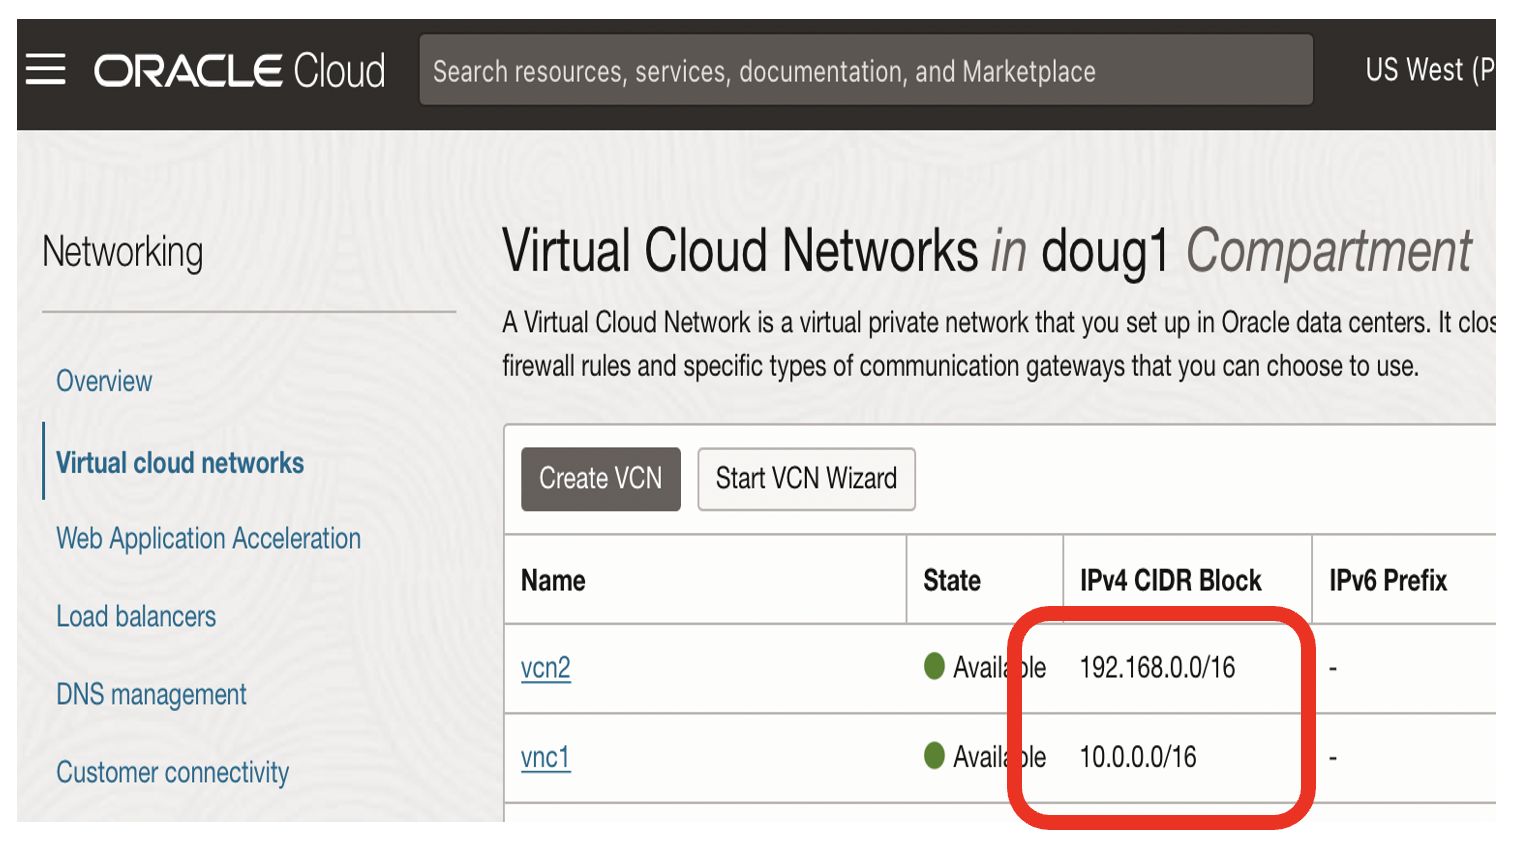Click the green status dot for vcn2
The height and width of the screenshot is (846, 1522).
click(935, 666)
